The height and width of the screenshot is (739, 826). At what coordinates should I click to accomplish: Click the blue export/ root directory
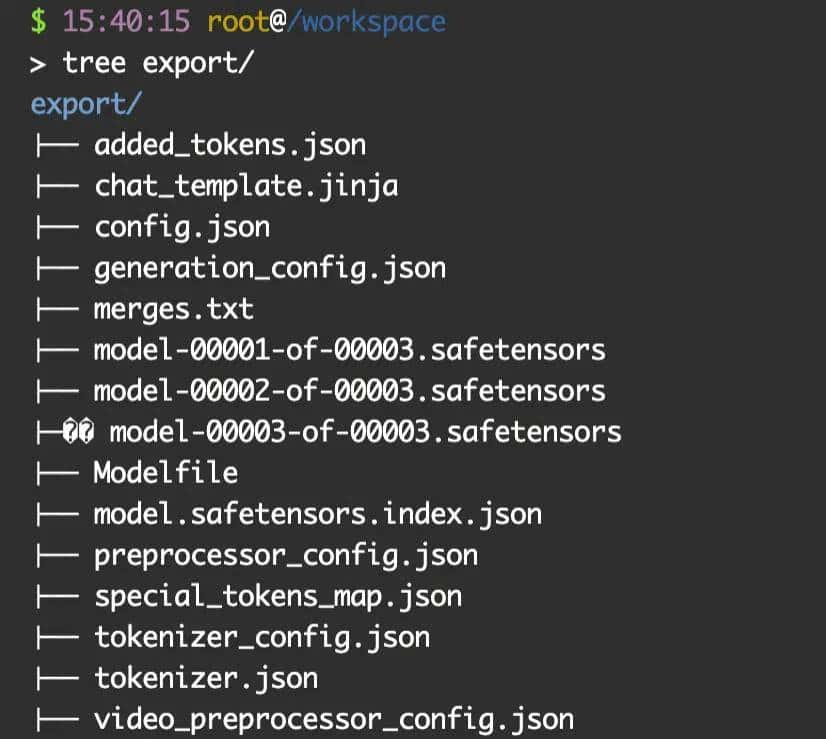(x=86, y=104)
